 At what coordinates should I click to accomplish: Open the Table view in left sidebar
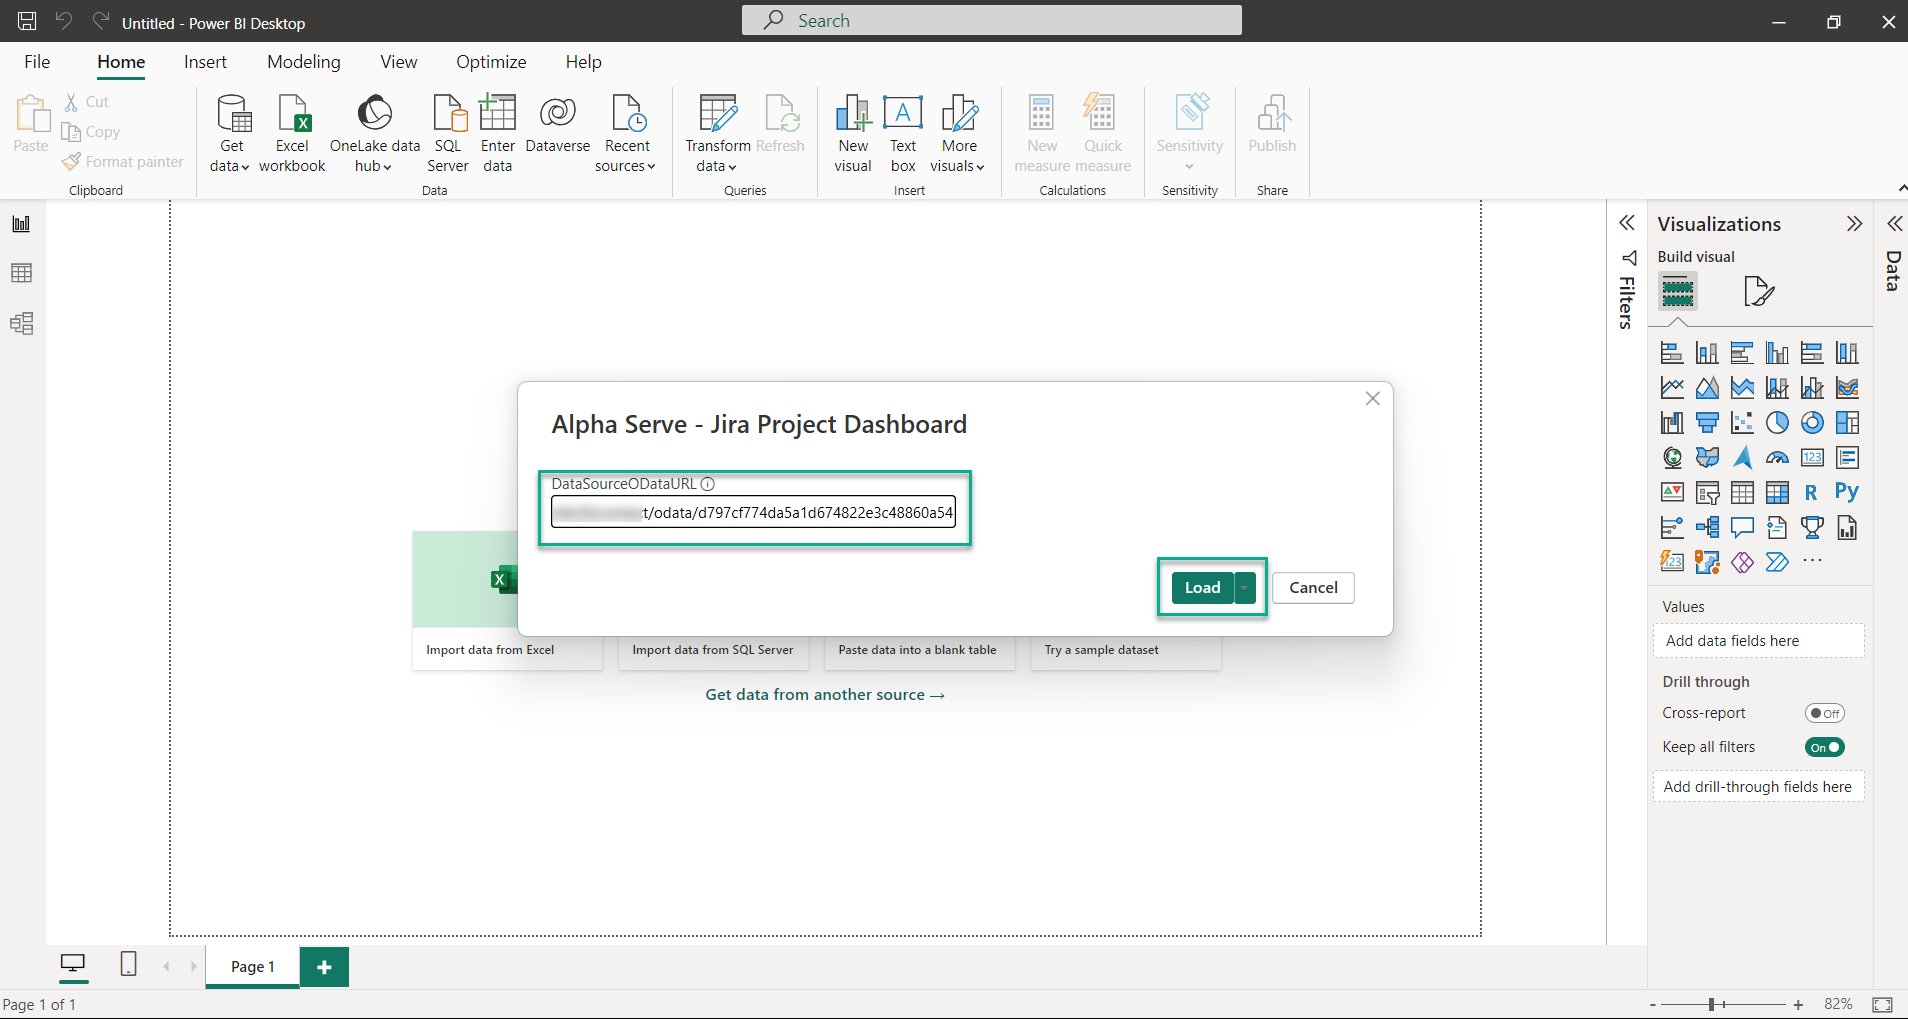[x=21, y=273]
